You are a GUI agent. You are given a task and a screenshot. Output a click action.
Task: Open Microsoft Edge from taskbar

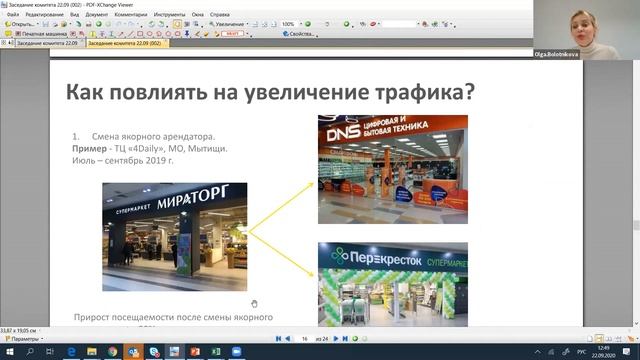tap(71, 351)
